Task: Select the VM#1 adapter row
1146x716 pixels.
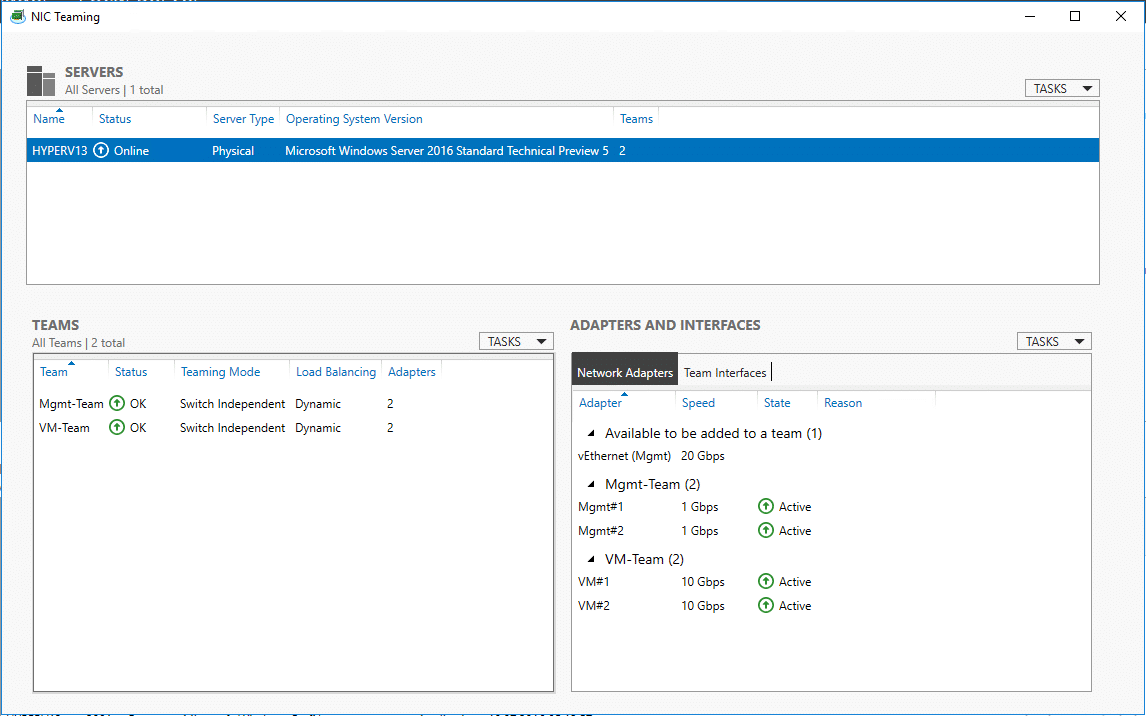Action: pos(831,582)
